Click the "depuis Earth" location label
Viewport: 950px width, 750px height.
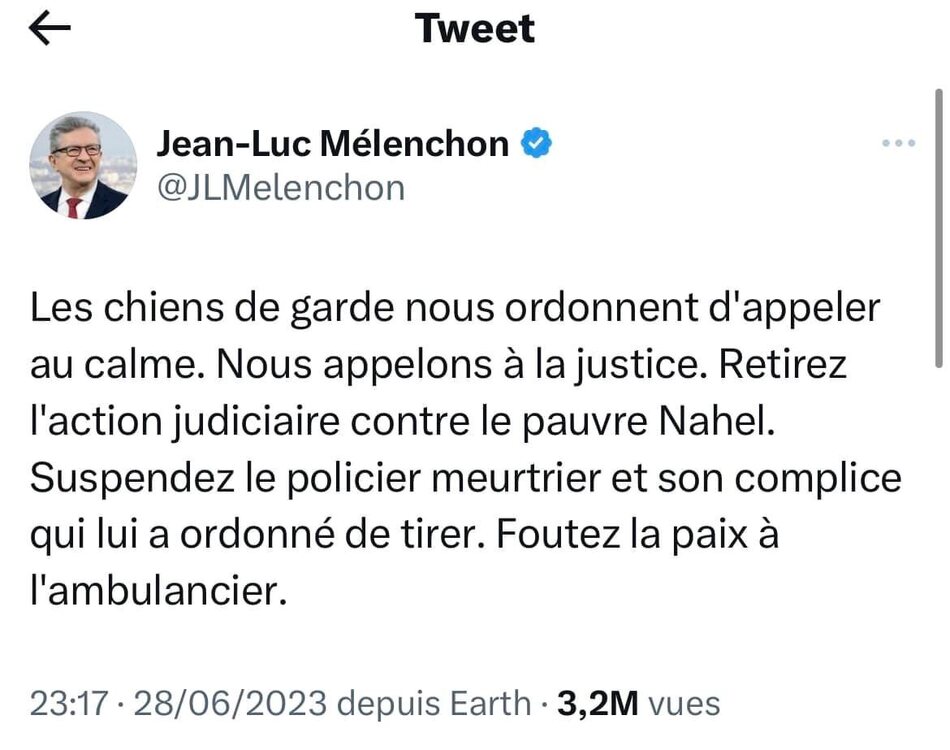434,703
